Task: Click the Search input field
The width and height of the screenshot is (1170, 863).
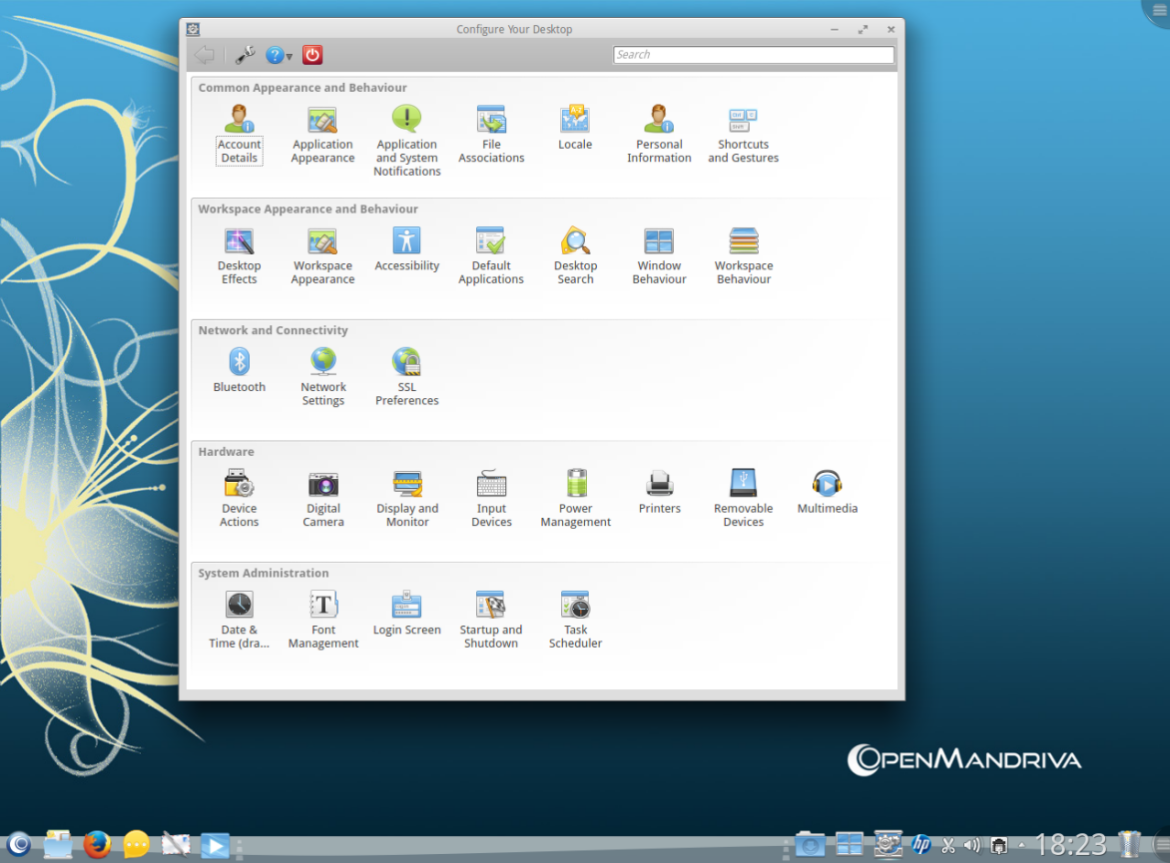Action: pos(753,55)
